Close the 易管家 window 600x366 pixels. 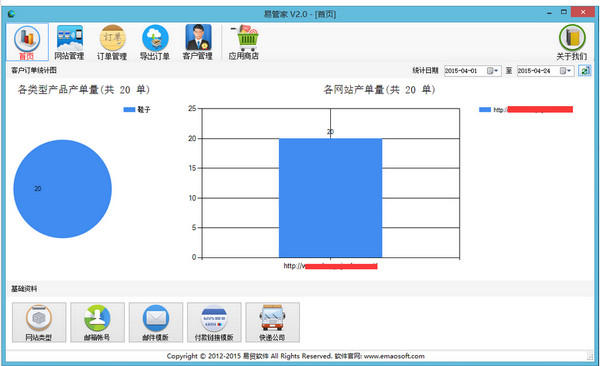583,12
